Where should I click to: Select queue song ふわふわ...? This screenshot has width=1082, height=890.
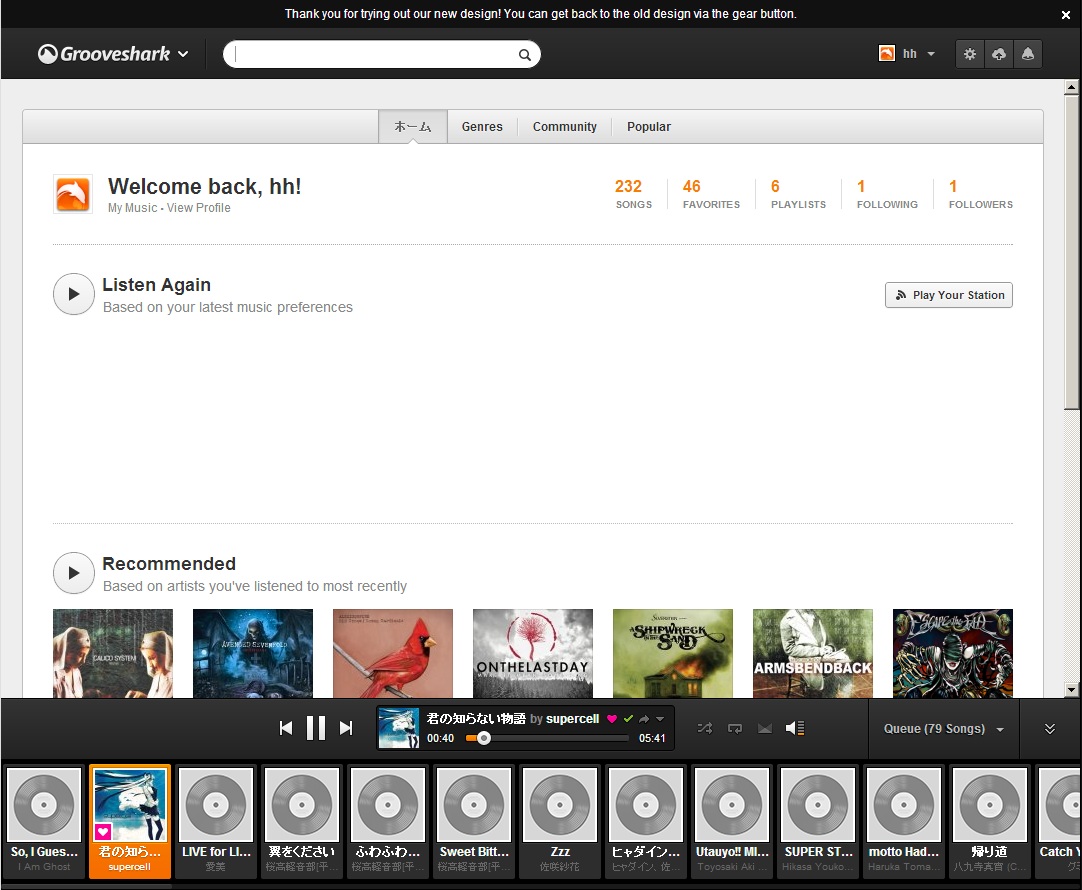pyautogui.click(x=388, y=821)
